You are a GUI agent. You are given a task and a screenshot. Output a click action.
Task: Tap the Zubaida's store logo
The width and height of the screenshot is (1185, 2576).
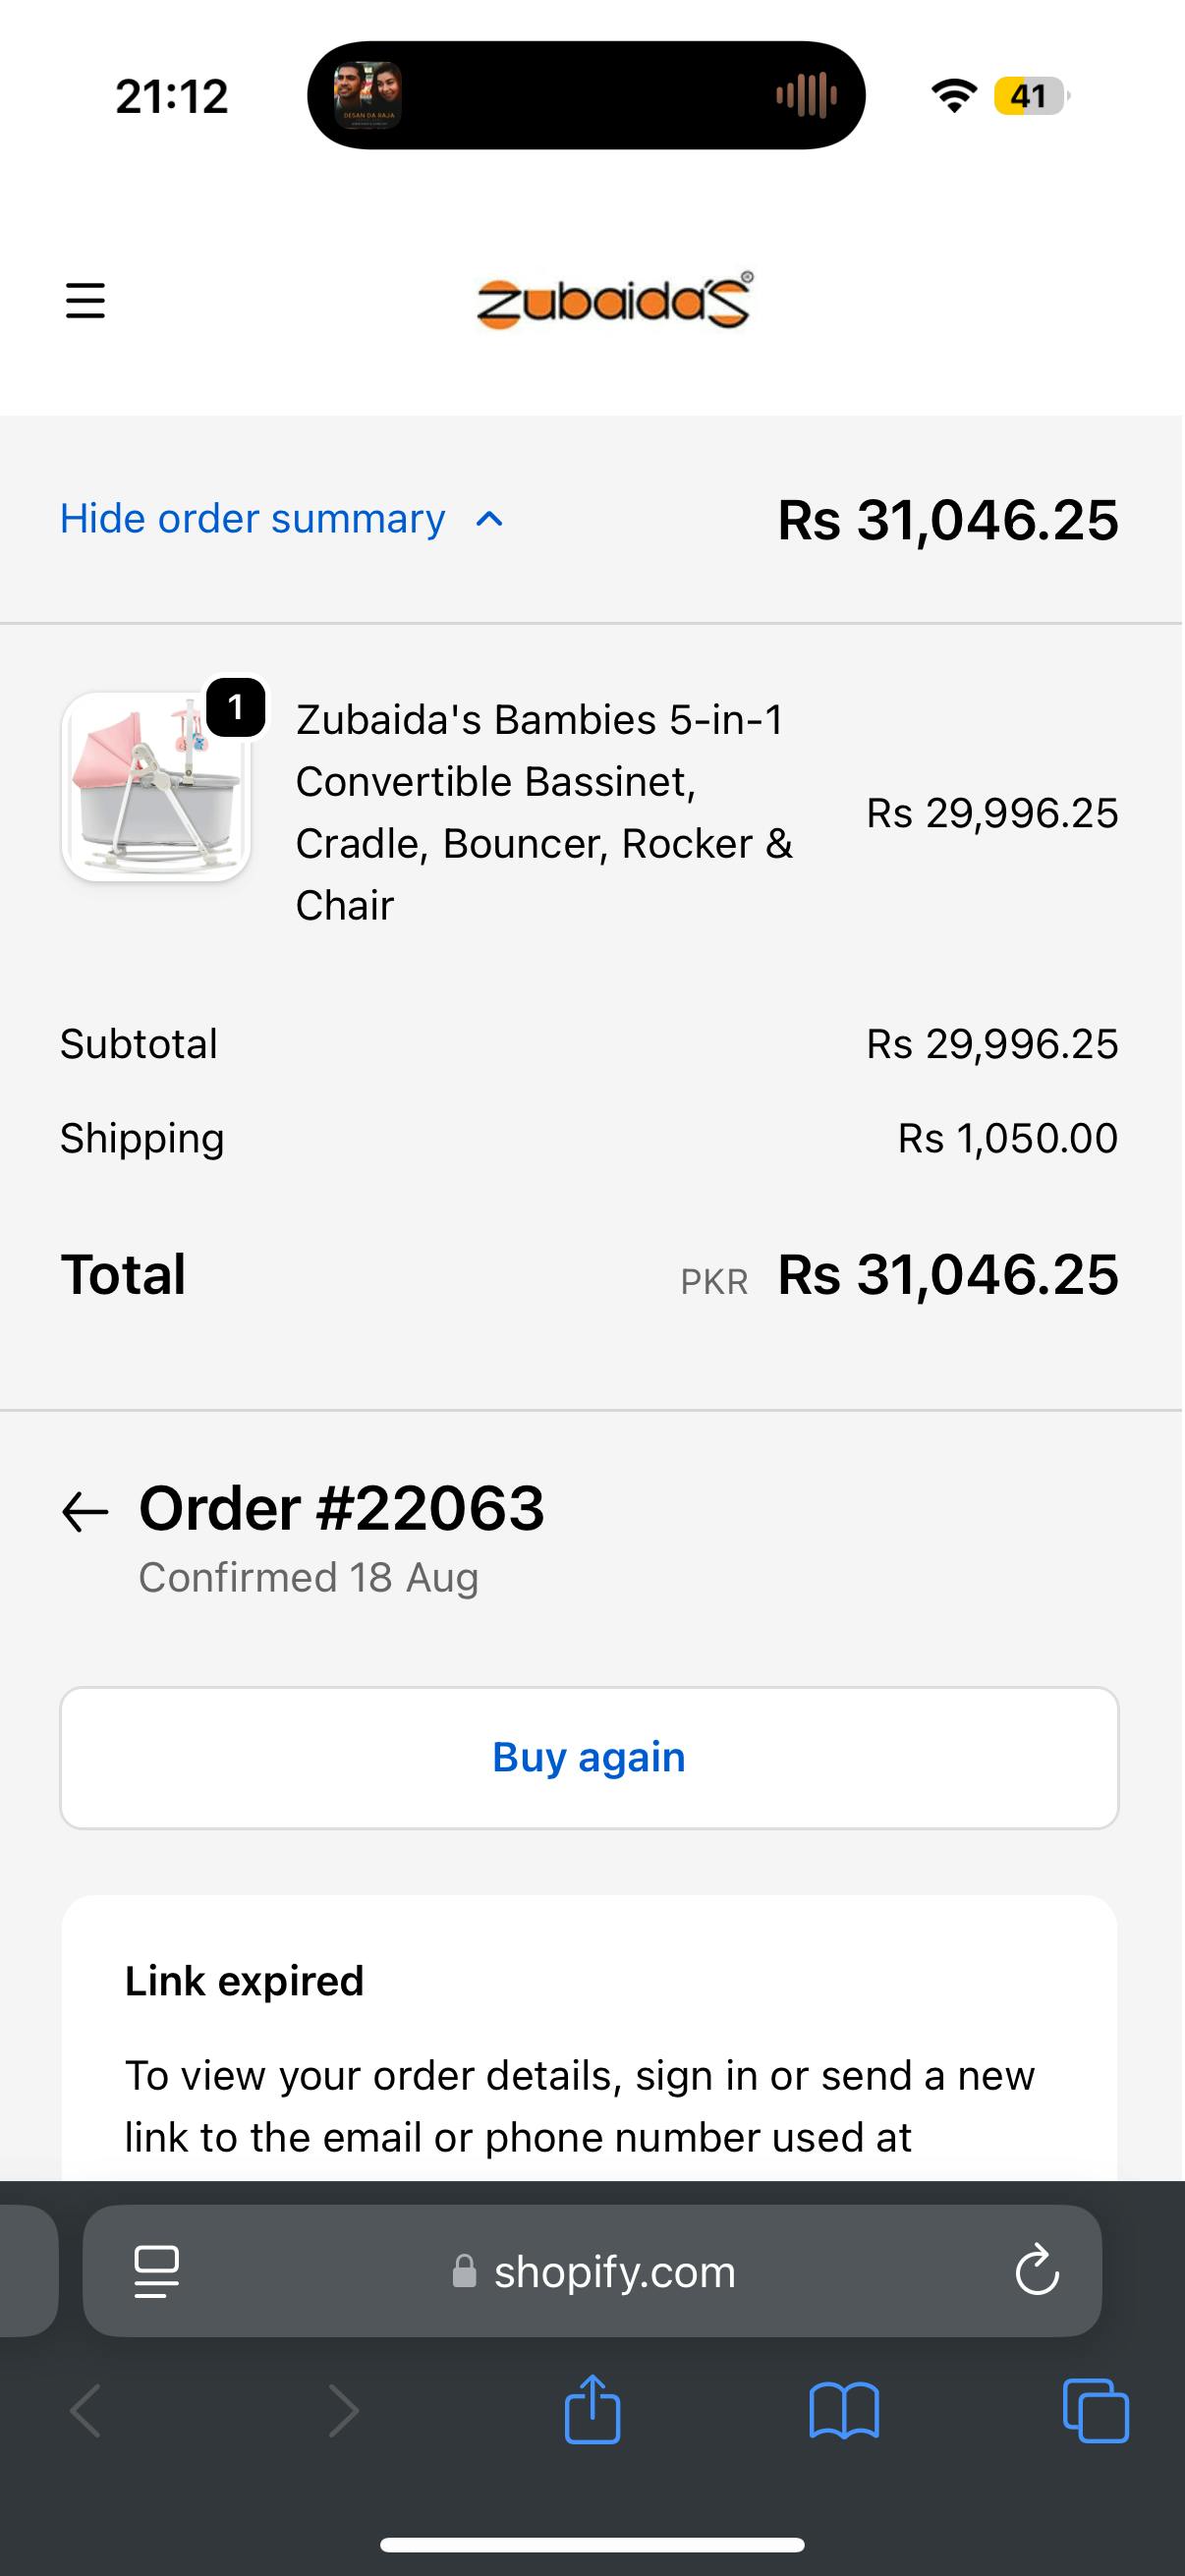pyautogui.click(x=614, y=300)
